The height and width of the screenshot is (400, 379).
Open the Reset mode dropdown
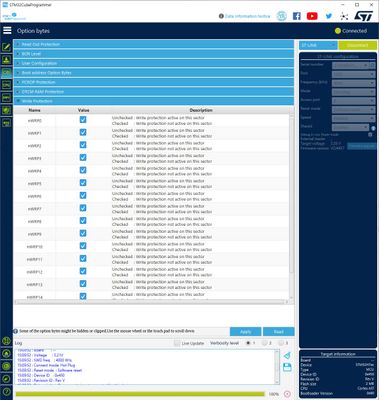click(353, 109)
